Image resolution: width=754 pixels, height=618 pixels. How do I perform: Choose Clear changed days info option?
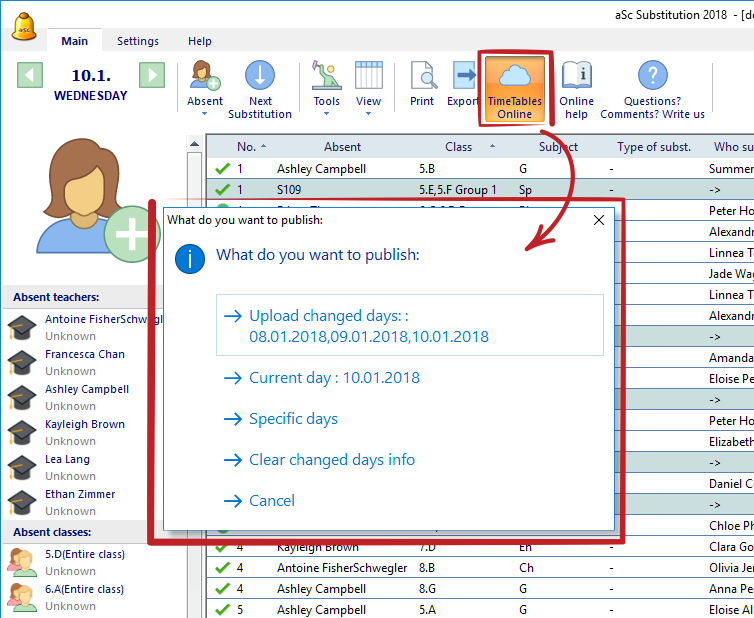coord(332,460)
